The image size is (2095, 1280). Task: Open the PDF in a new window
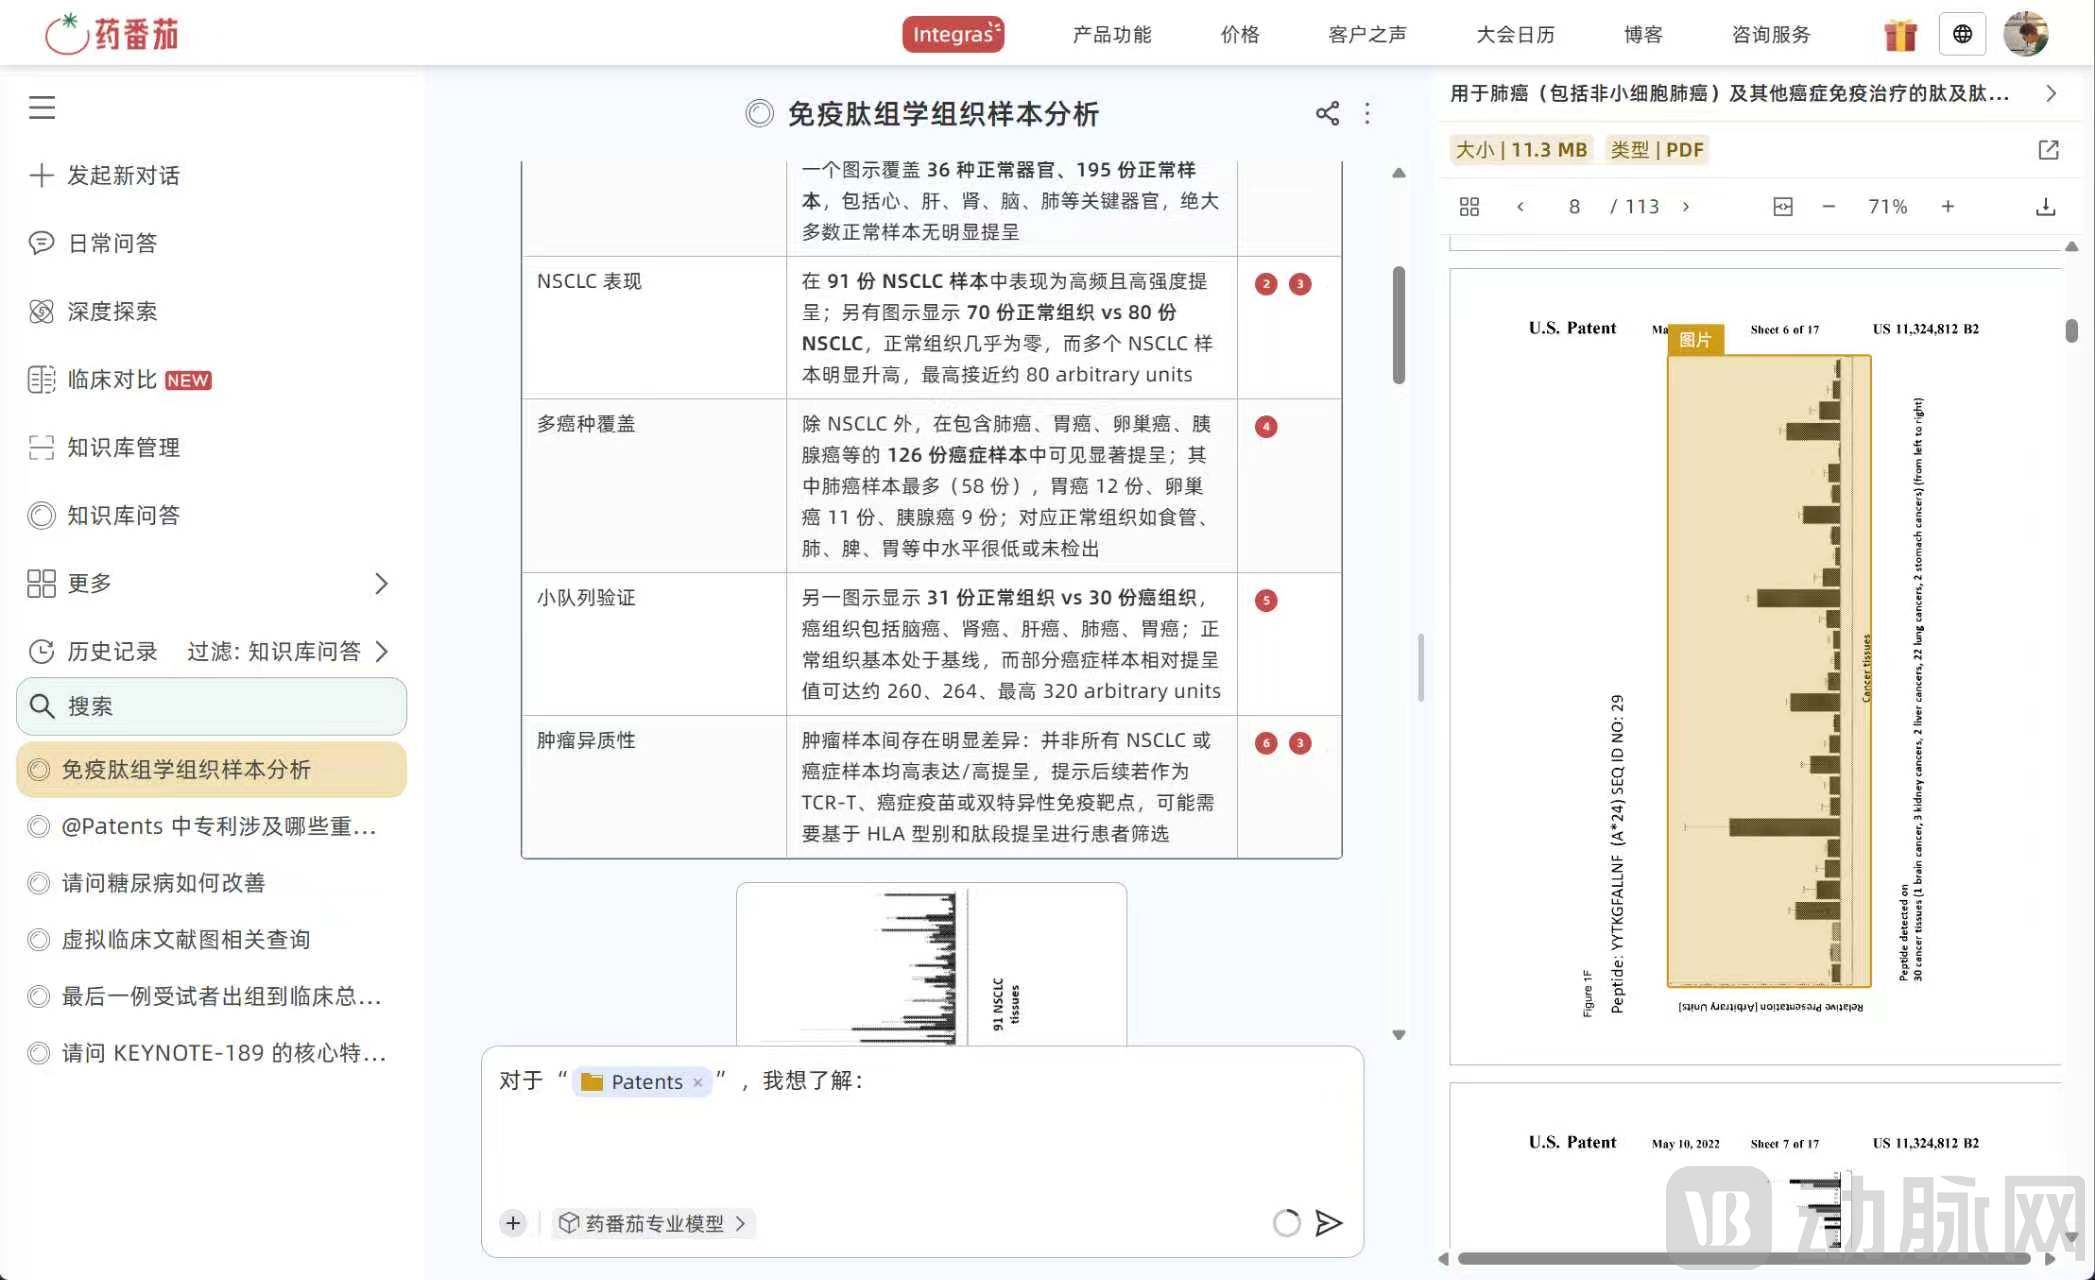[2048, 150]
